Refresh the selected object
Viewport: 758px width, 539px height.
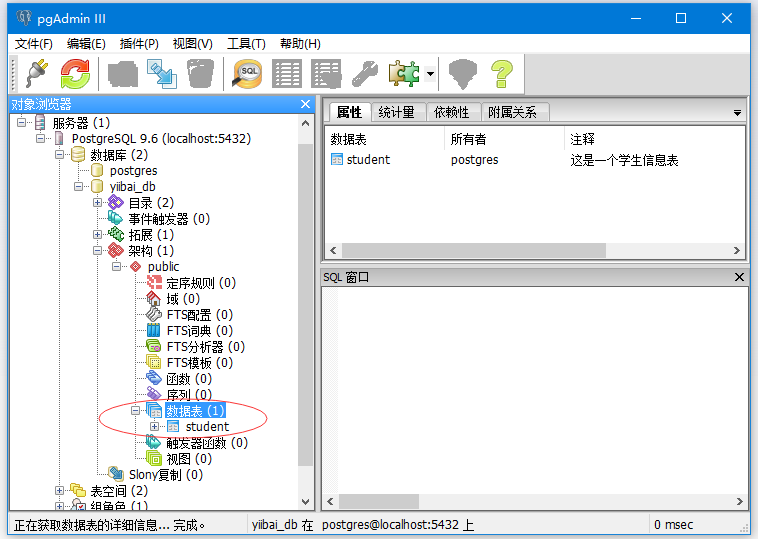75,73
